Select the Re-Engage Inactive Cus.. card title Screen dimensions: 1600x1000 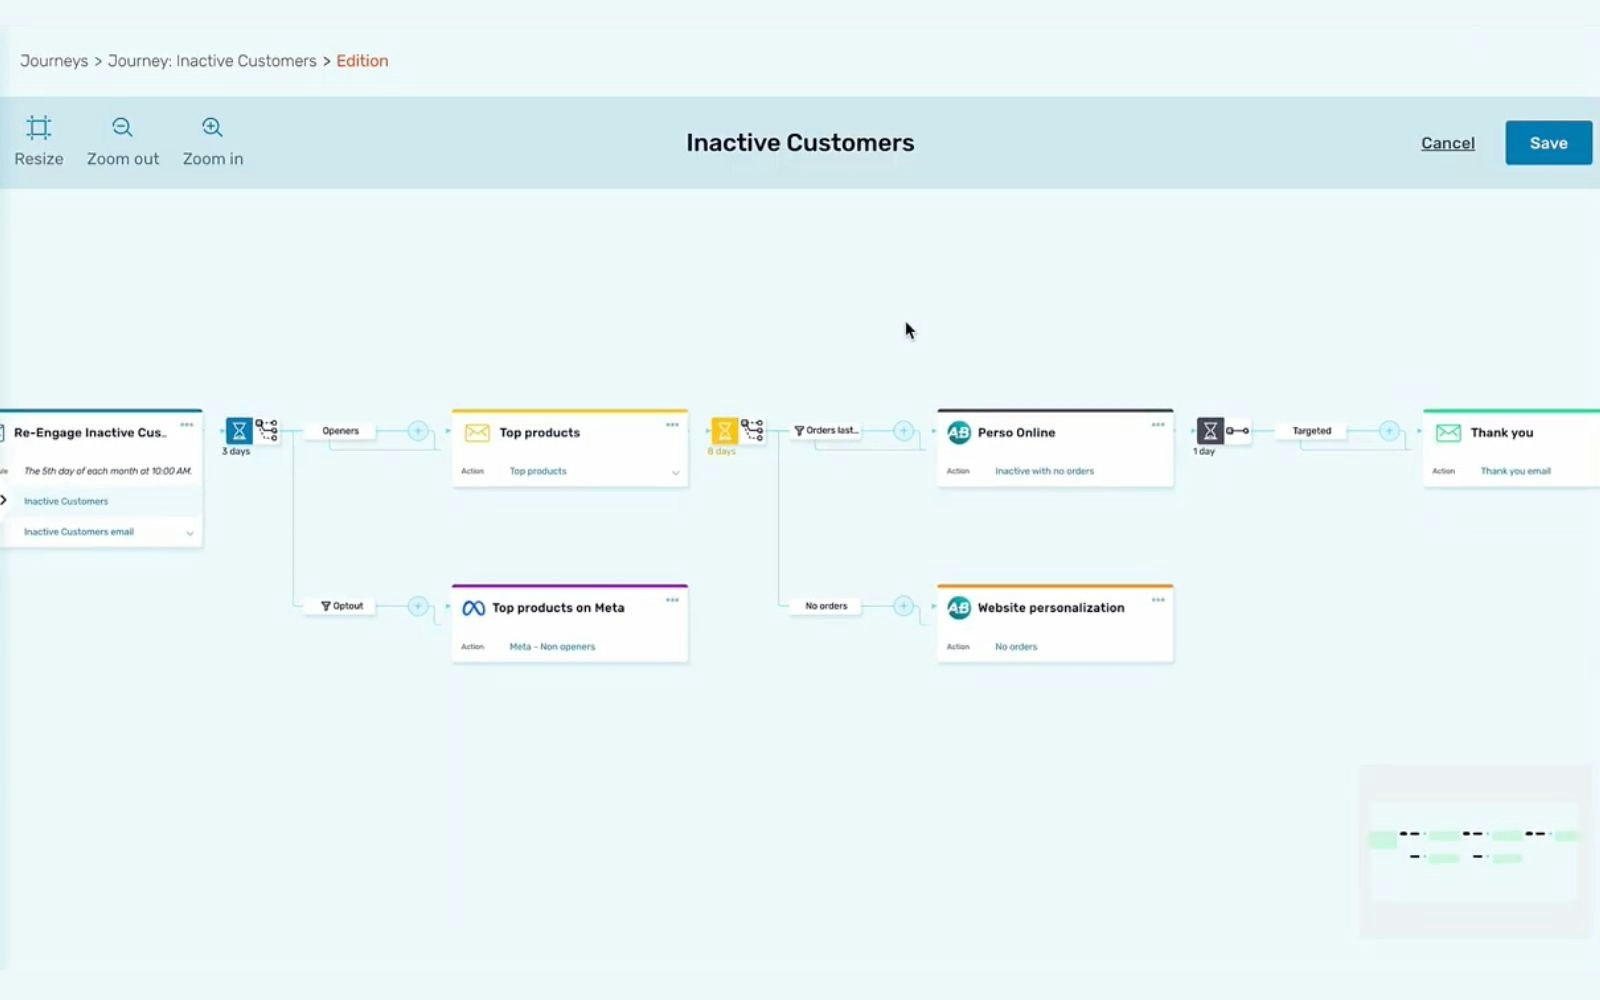tap(90, 433)
